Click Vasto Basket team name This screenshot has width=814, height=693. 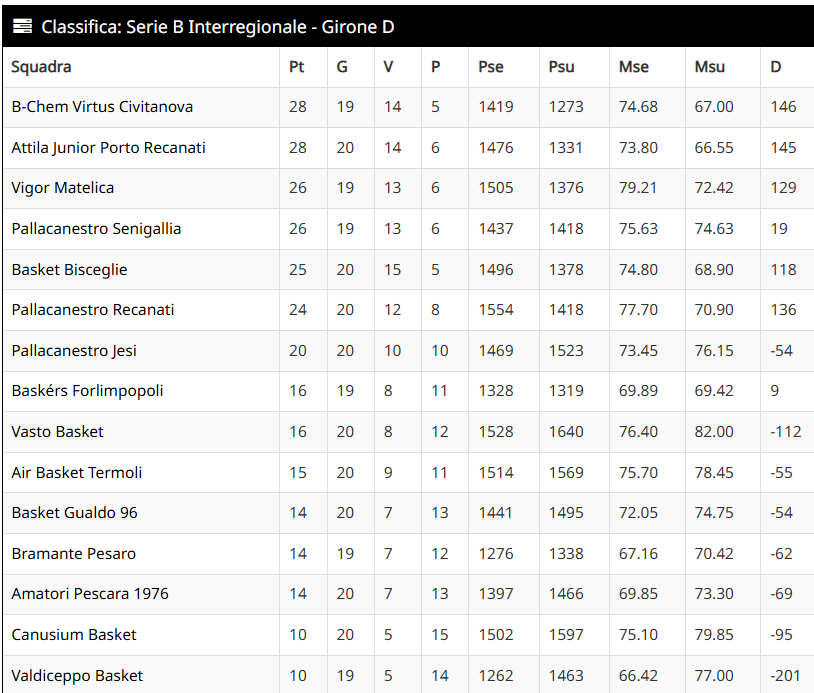[x=58, y=432]
